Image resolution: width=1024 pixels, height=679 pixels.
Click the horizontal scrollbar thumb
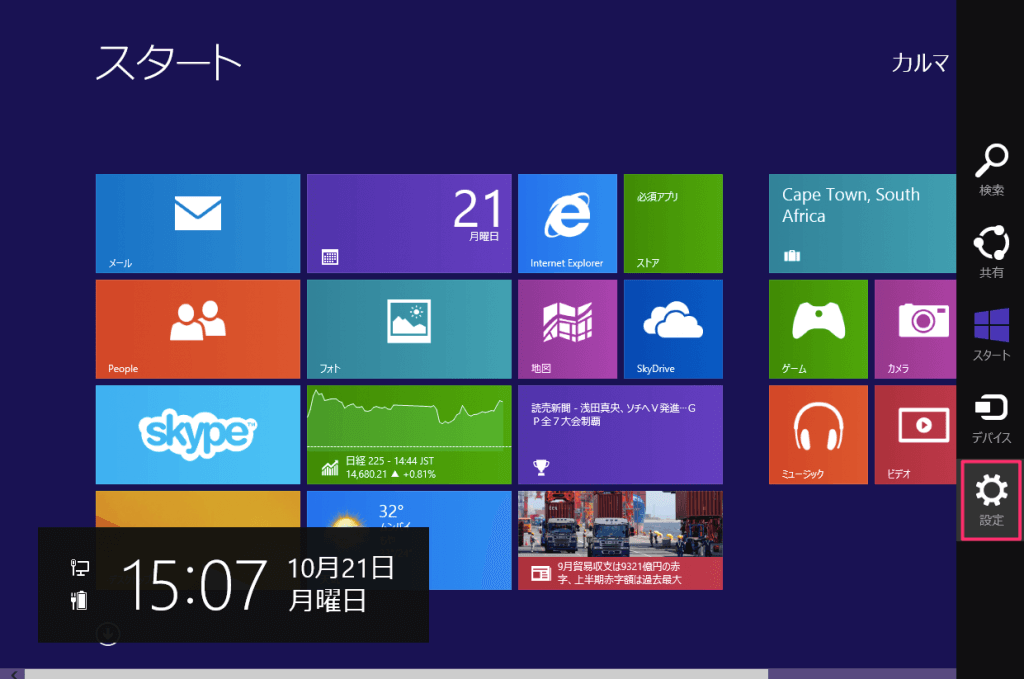tap(396, 674)
